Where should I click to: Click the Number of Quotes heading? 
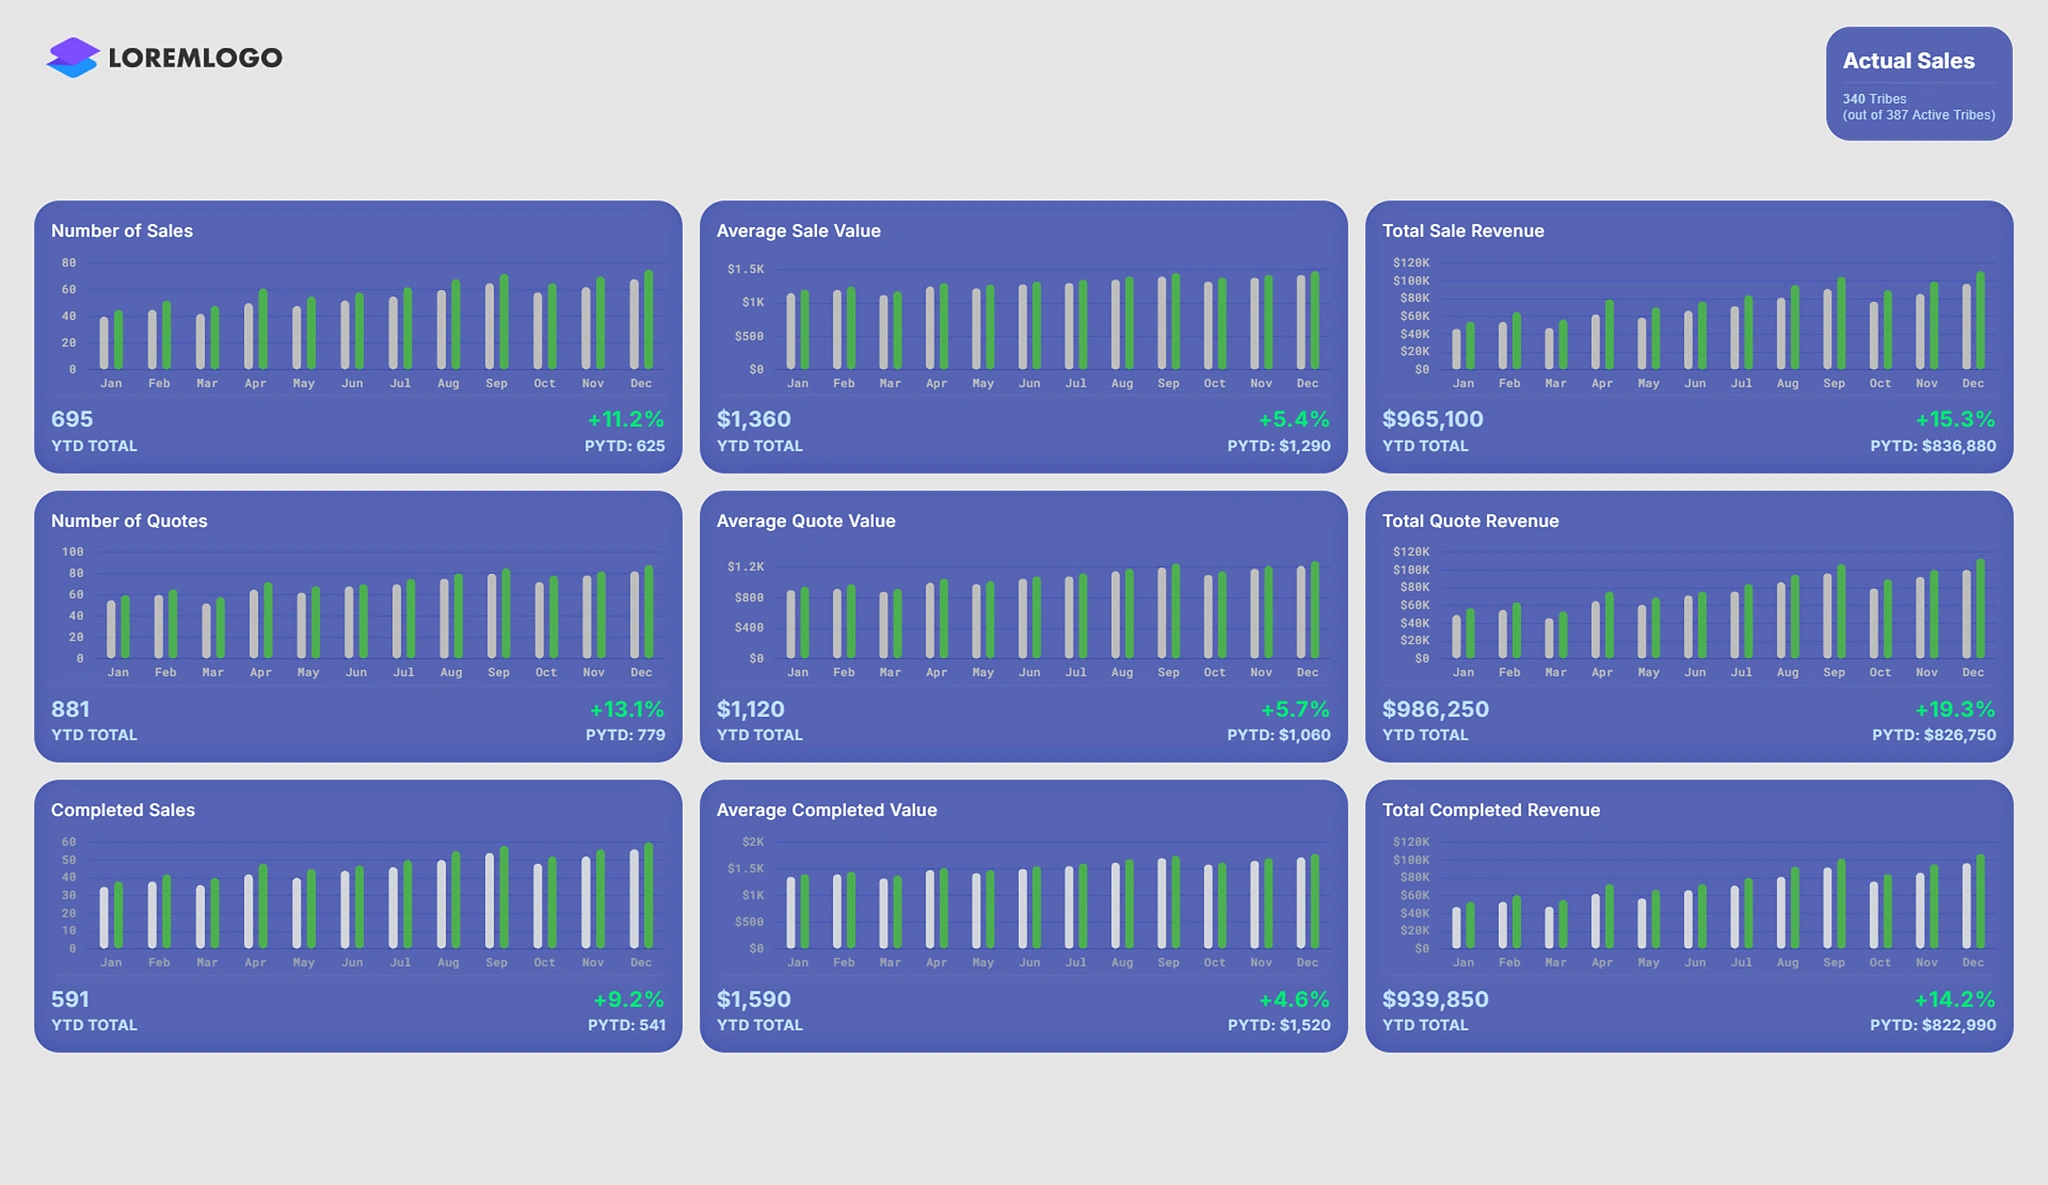click(129, 521)
